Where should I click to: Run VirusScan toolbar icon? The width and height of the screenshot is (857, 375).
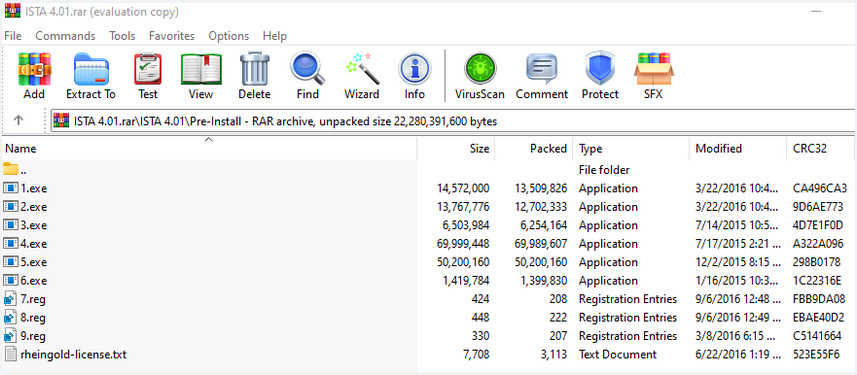pos(480,69)
